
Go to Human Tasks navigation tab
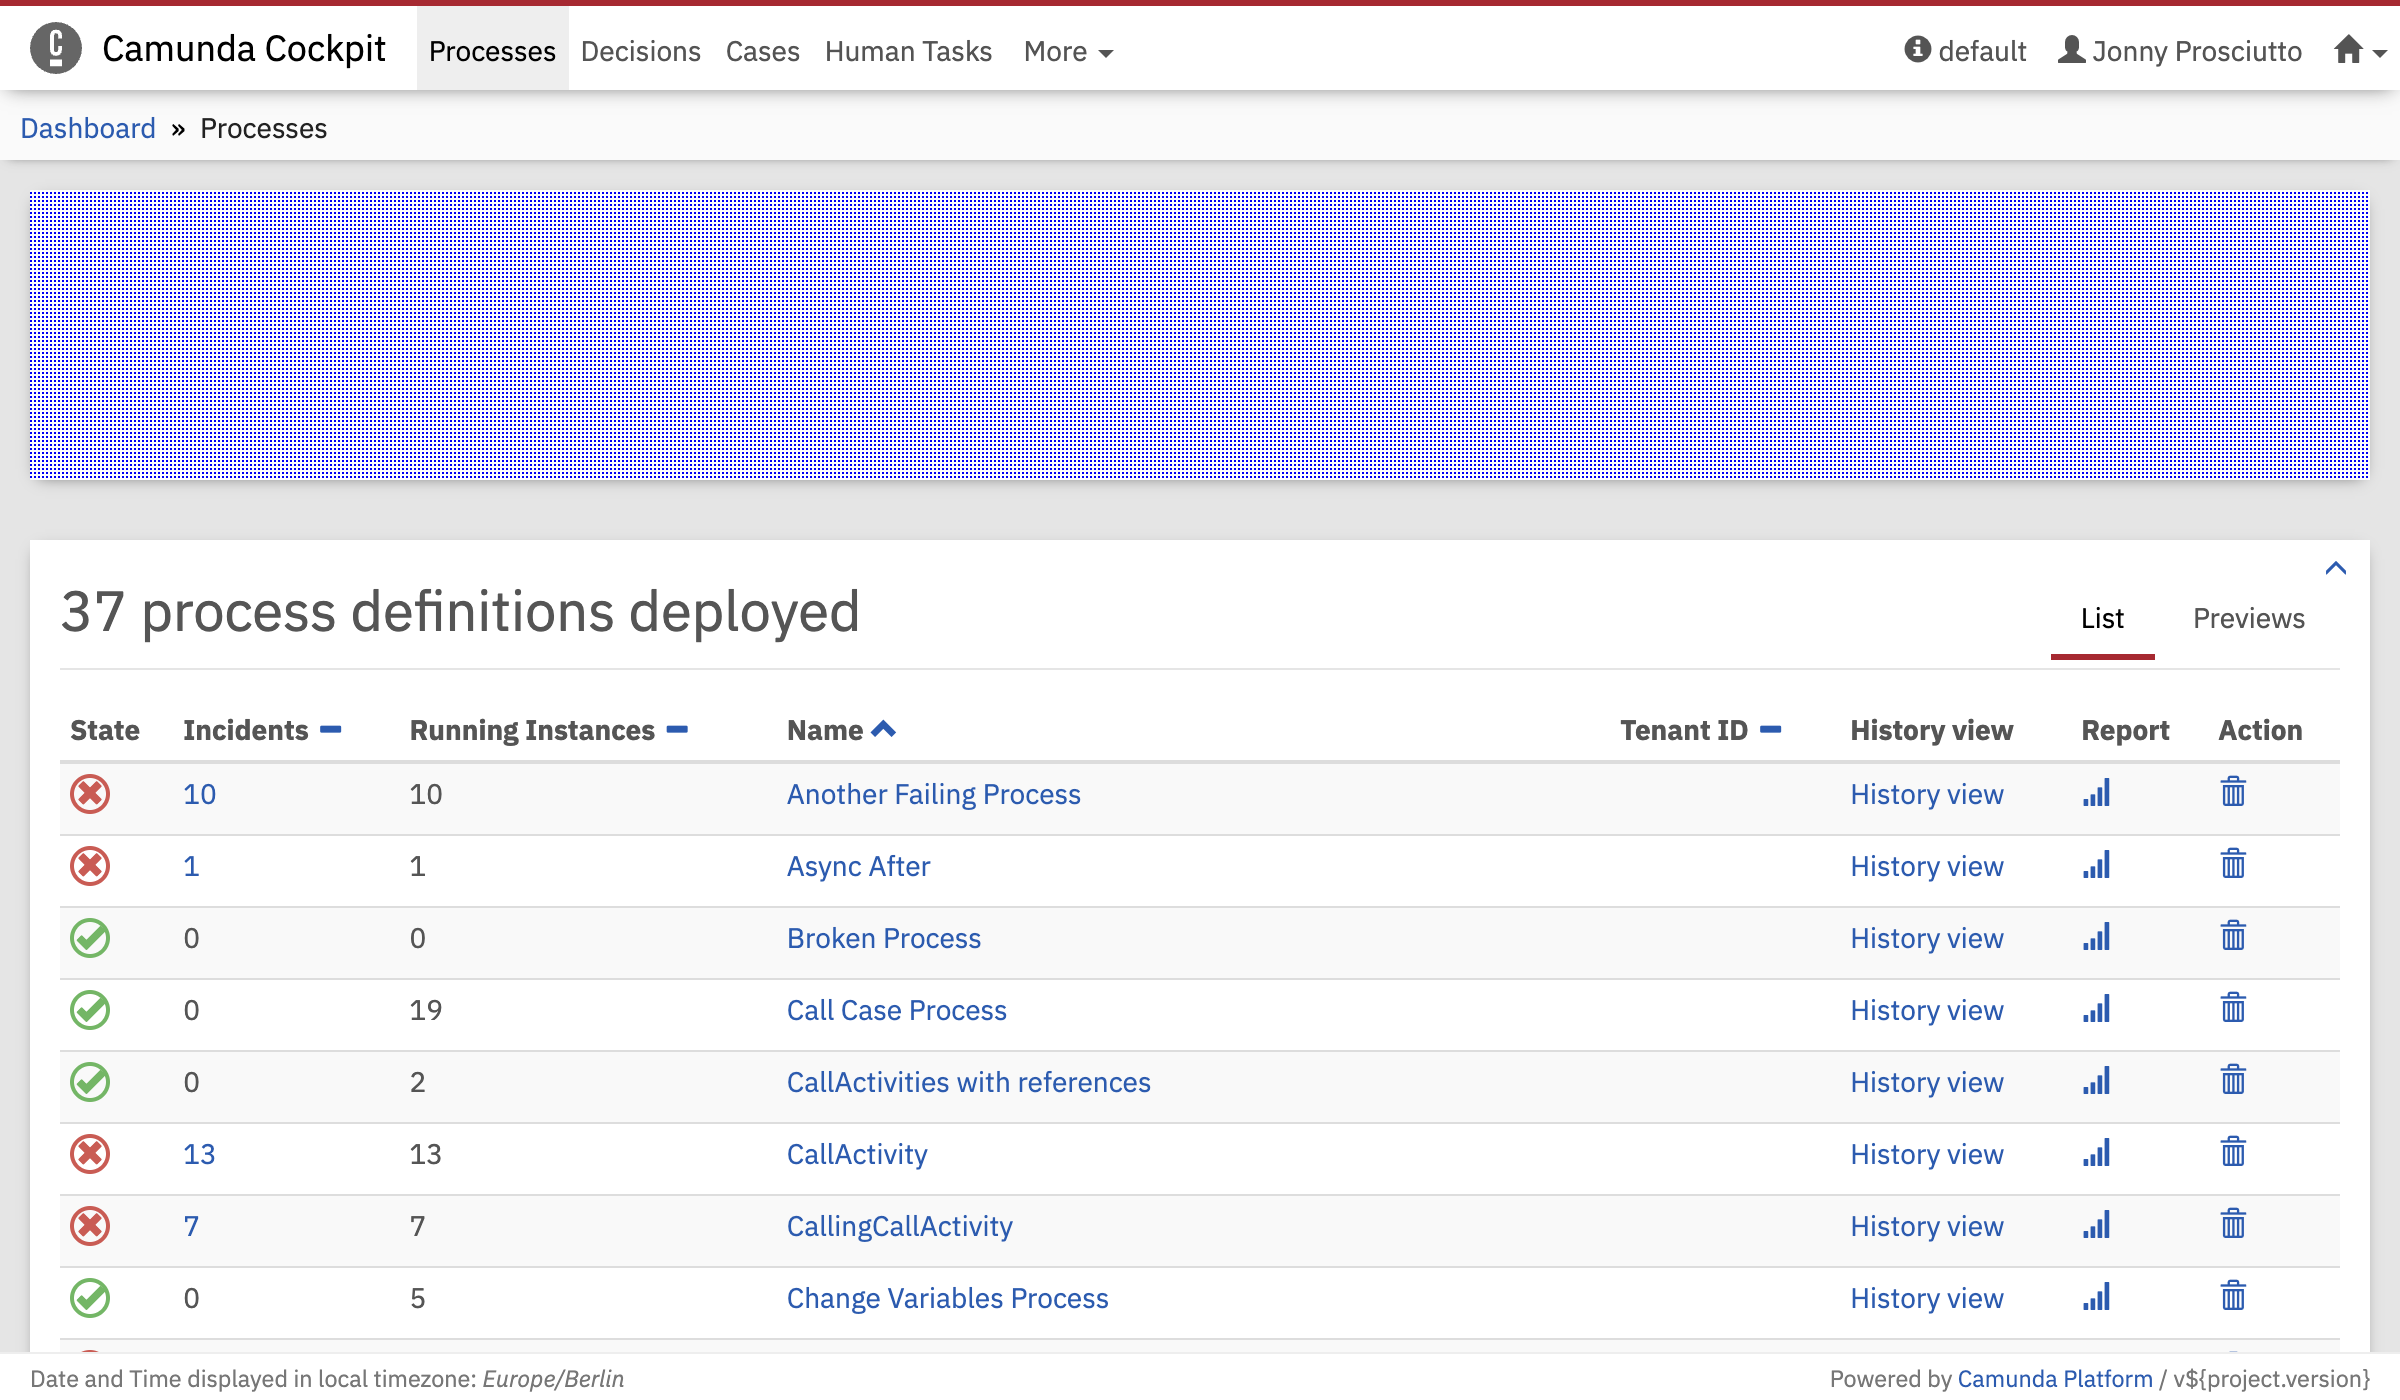coord(908,51)
